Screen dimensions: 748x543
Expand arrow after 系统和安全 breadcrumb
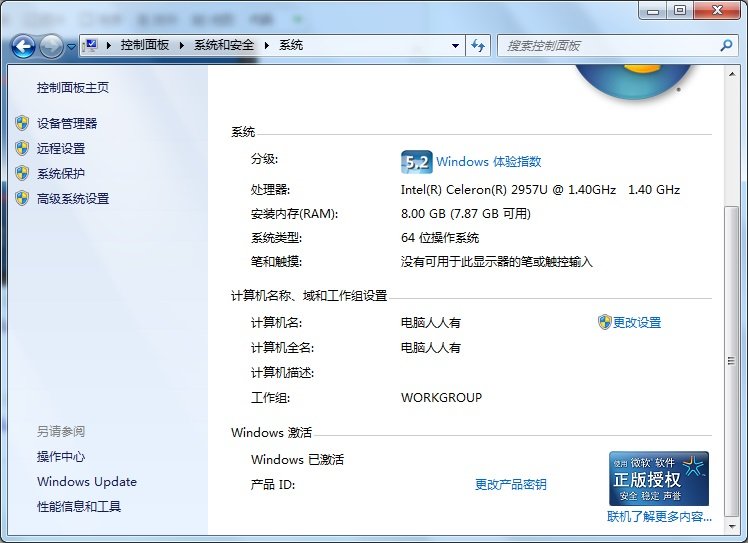point(267,46)
